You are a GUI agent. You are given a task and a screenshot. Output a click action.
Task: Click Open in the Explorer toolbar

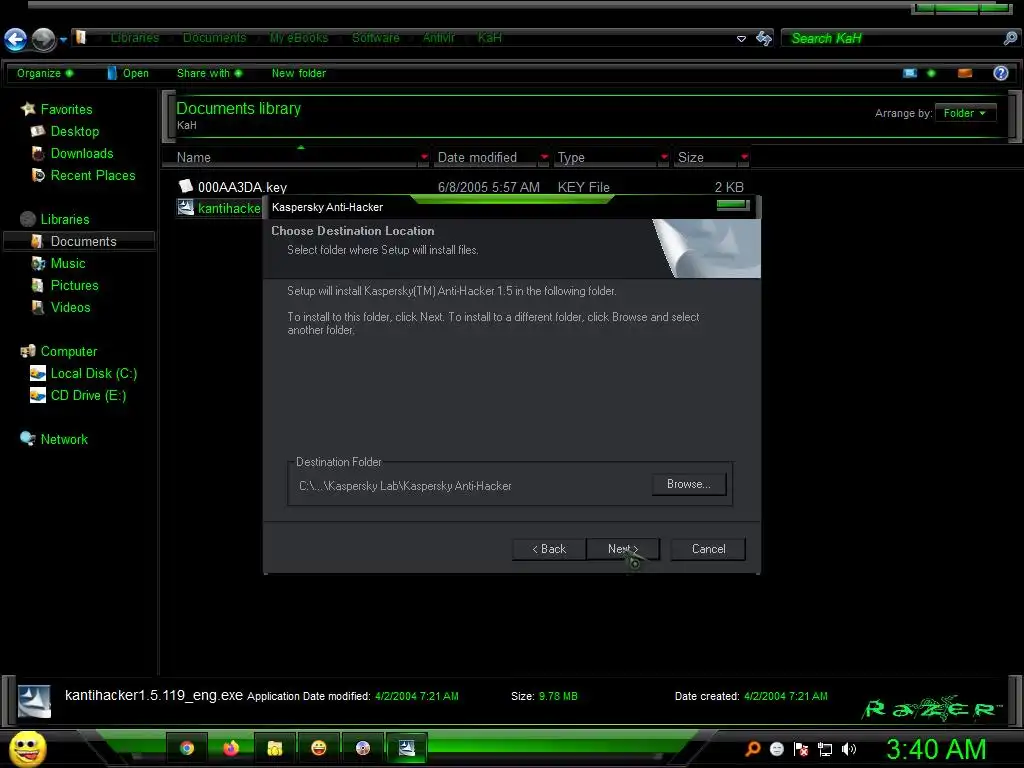click(x=128, y=73)
